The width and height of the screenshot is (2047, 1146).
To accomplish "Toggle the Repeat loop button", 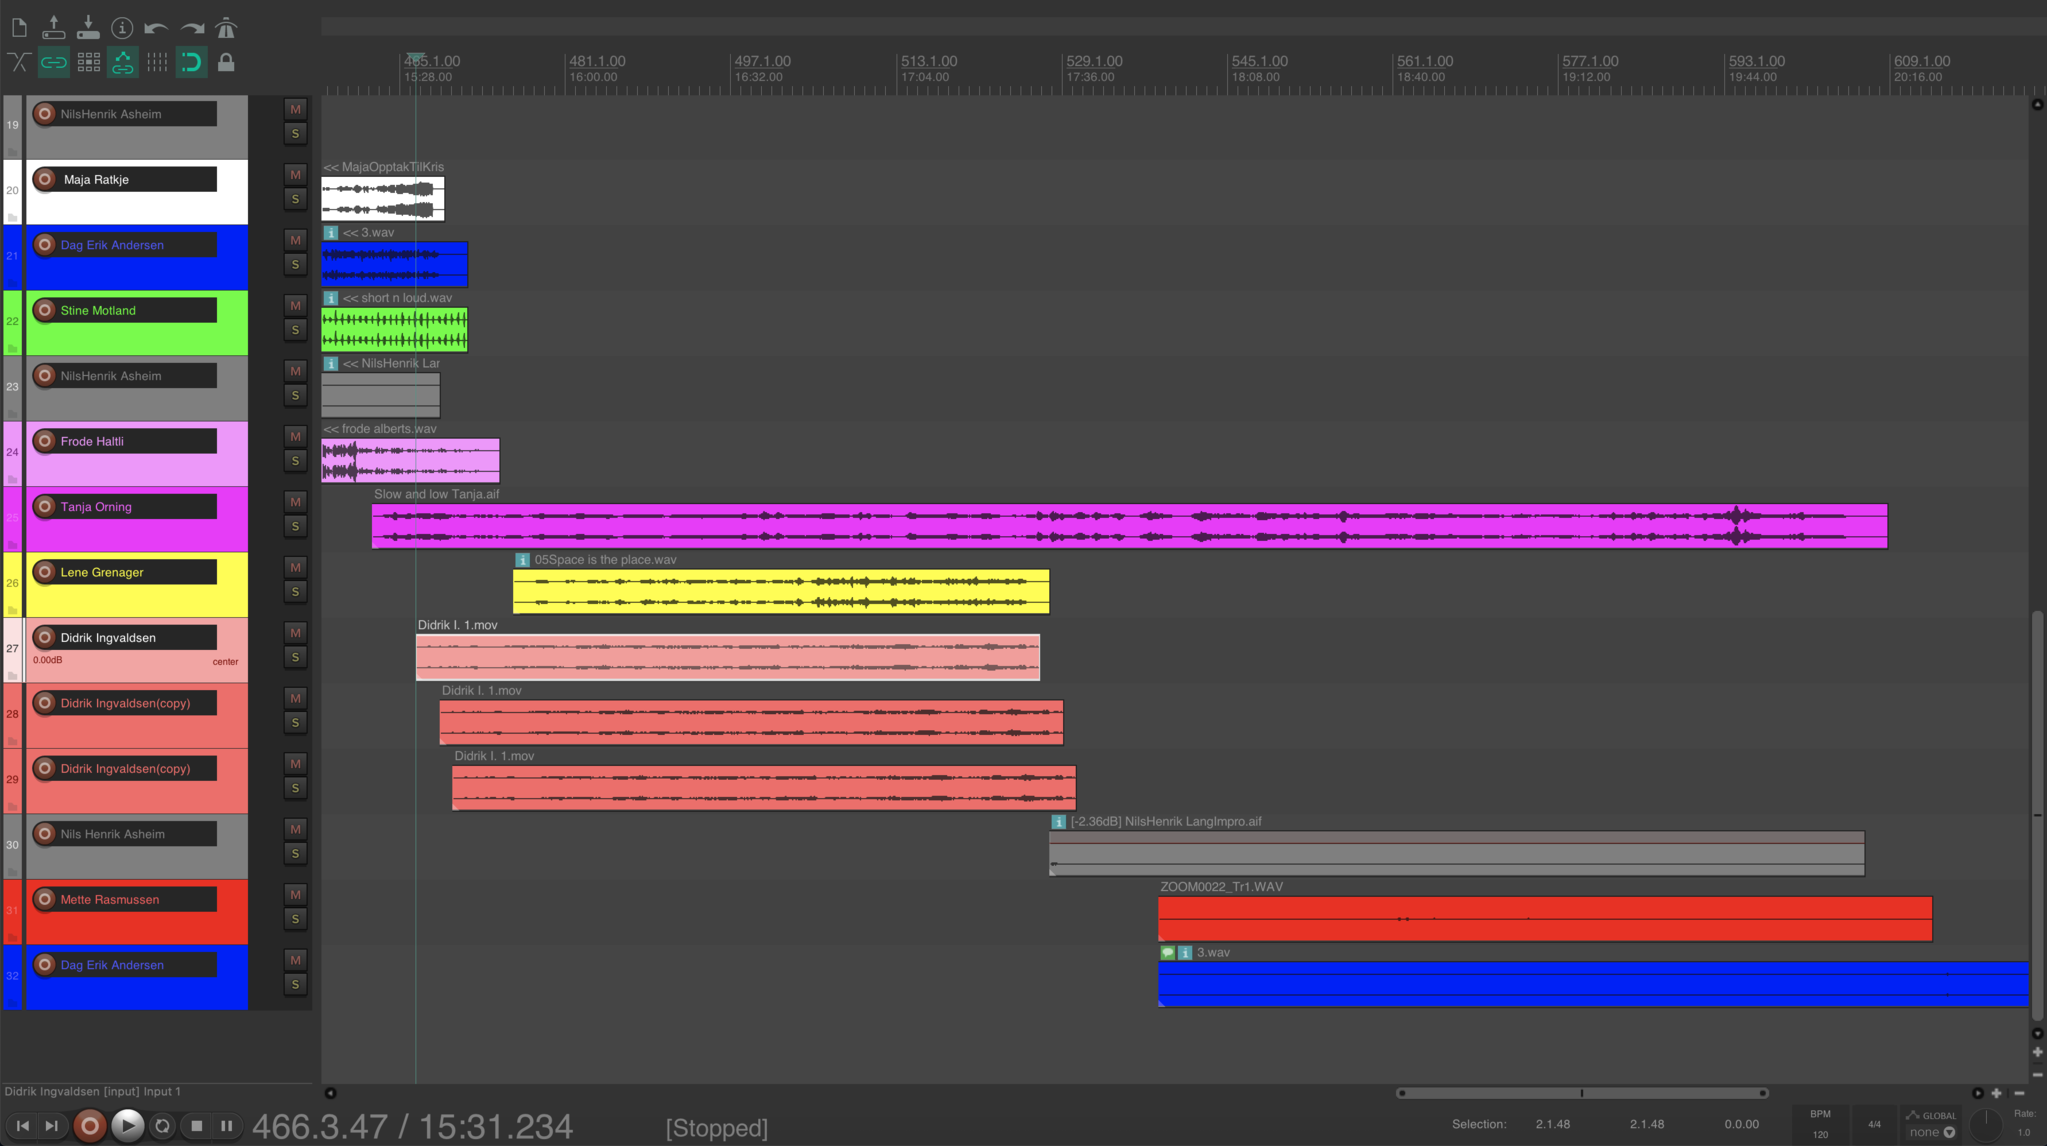I will coord(162,1126).
